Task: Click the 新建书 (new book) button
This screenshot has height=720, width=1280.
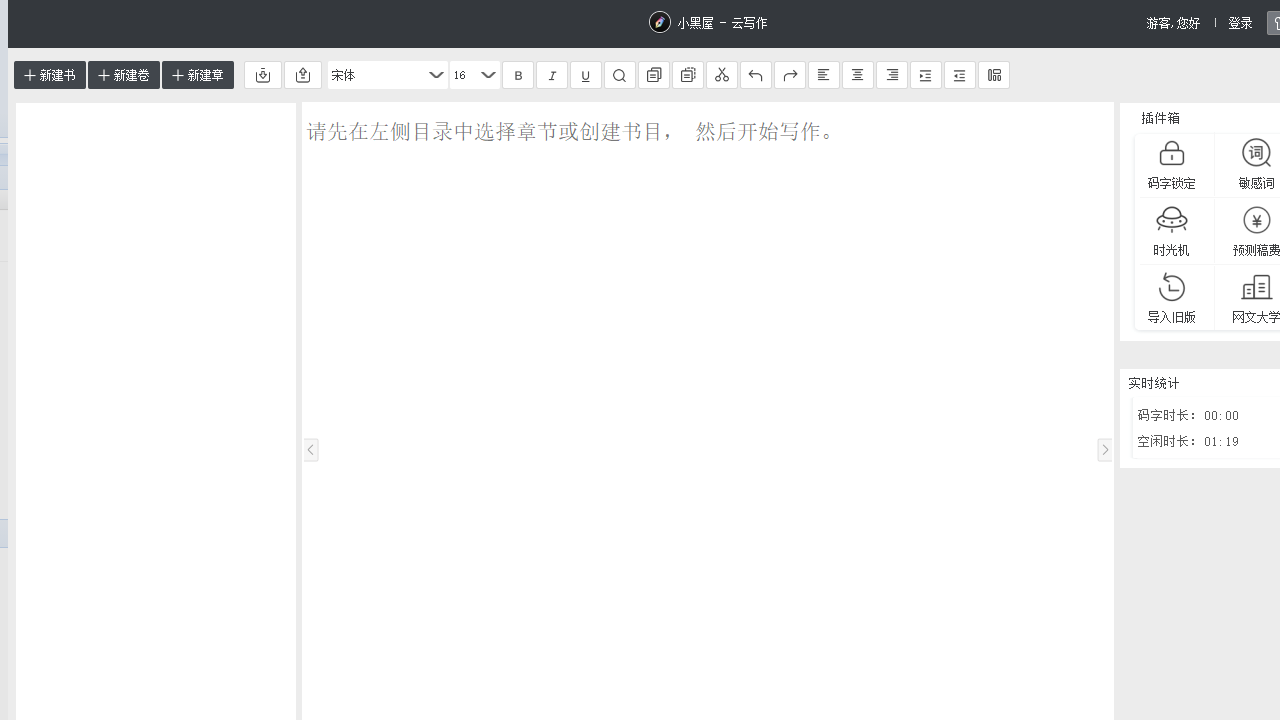Action: [50, 75]
